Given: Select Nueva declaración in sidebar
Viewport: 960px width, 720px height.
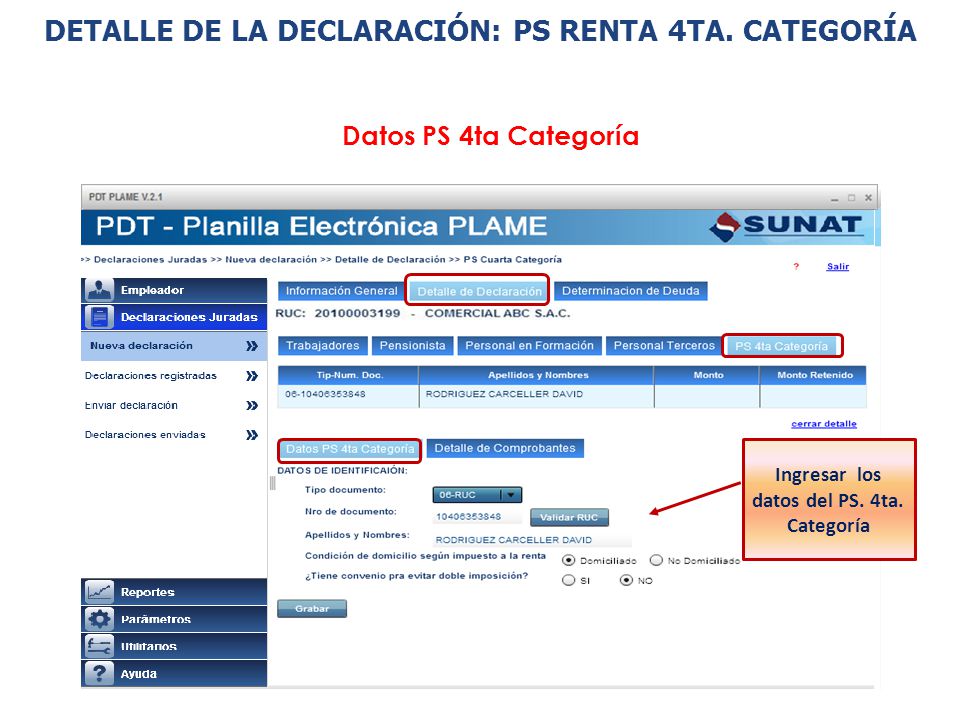Looking at the screenshot, I should click(174, 346).
